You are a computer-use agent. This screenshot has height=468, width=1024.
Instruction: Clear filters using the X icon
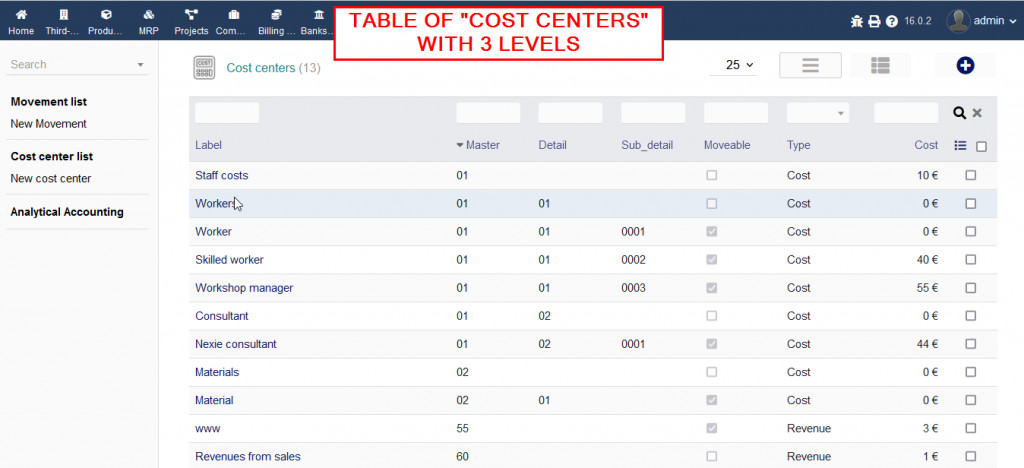tap(978, 113)
